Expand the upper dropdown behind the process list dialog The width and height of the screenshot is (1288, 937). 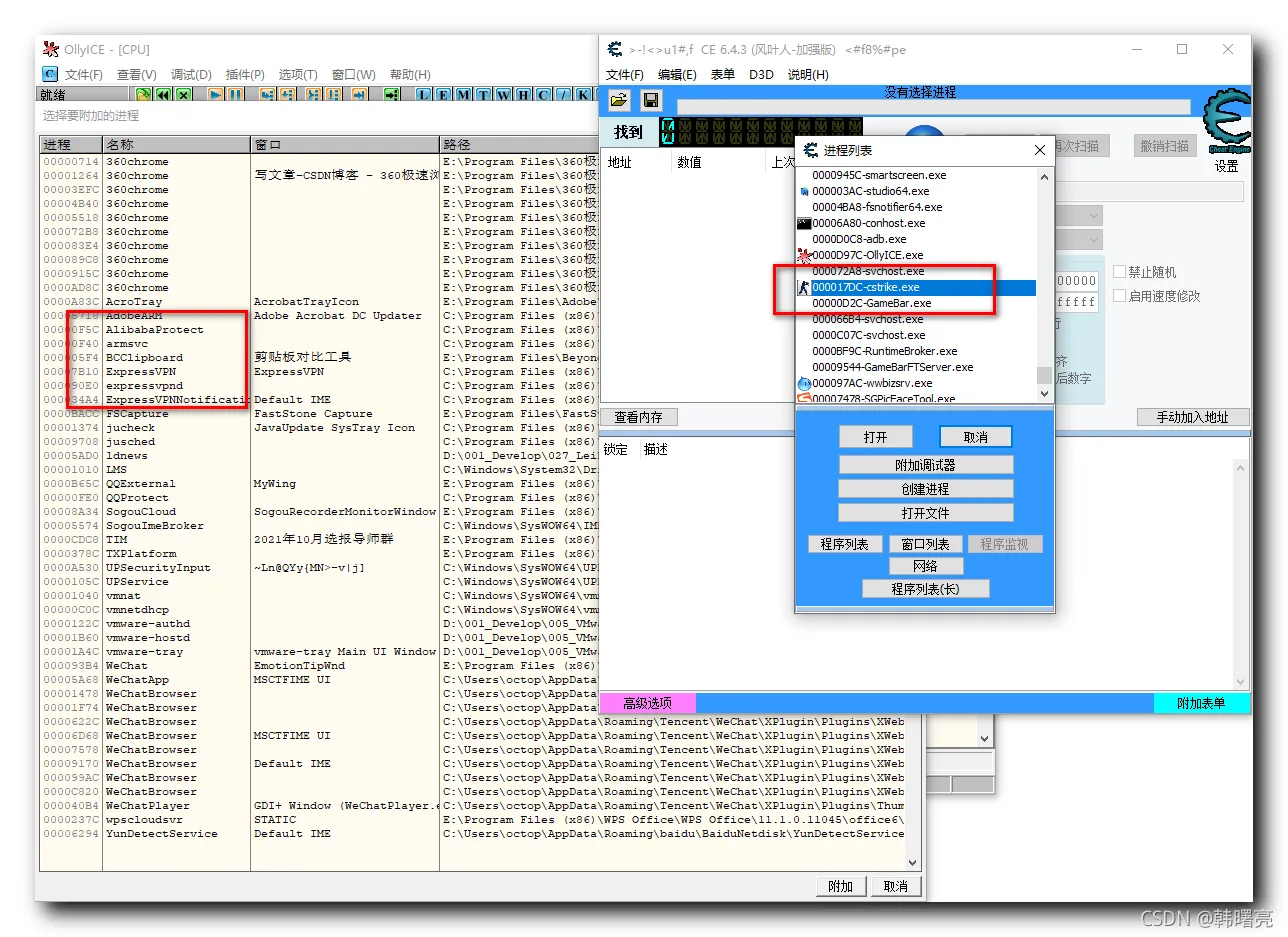(1093, 216)
